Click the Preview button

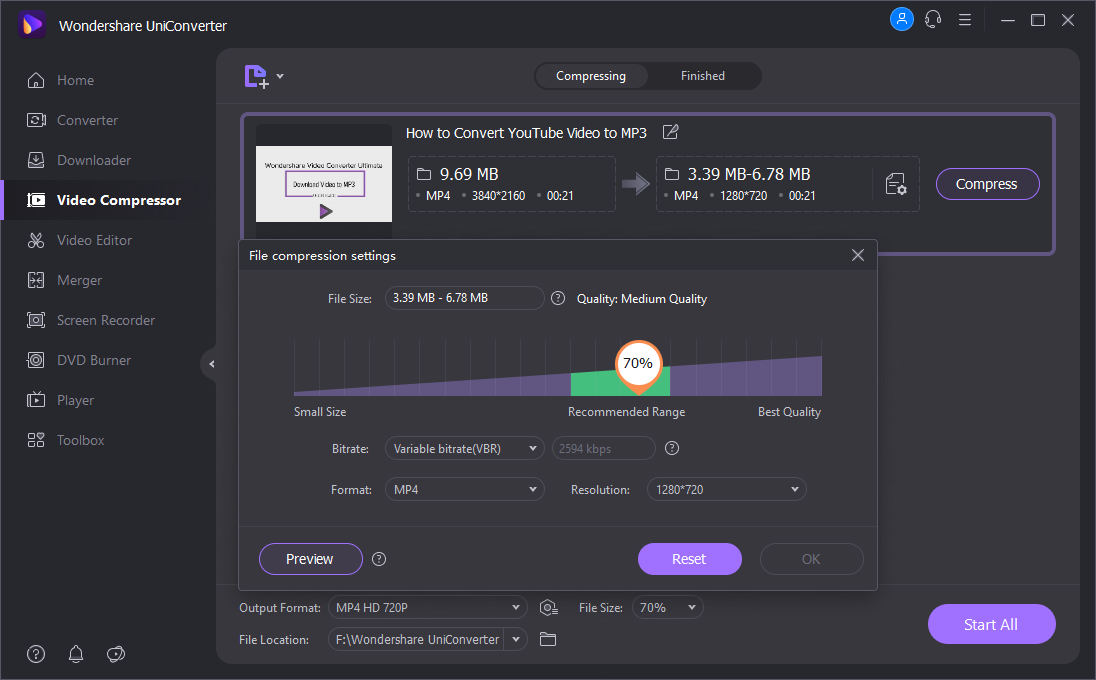click(310, 559)
